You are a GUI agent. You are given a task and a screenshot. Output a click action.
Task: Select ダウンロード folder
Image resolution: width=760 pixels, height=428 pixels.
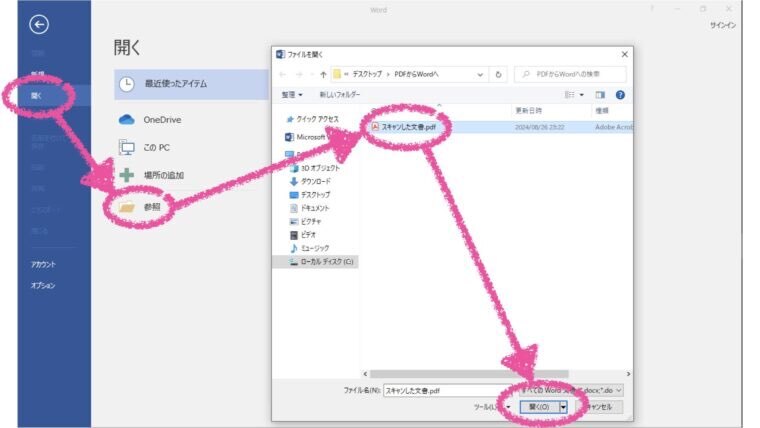click(x=316, y=181)
